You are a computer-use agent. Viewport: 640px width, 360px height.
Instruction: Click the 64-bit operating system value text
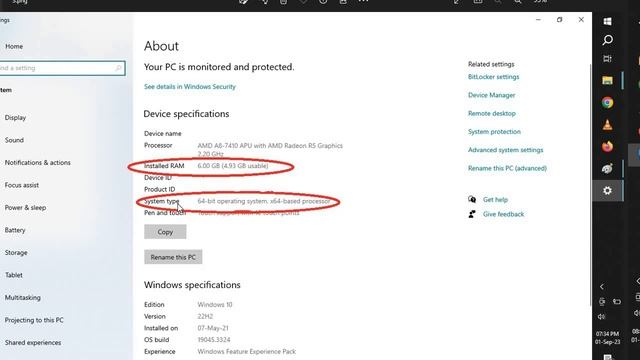point(264,201)
